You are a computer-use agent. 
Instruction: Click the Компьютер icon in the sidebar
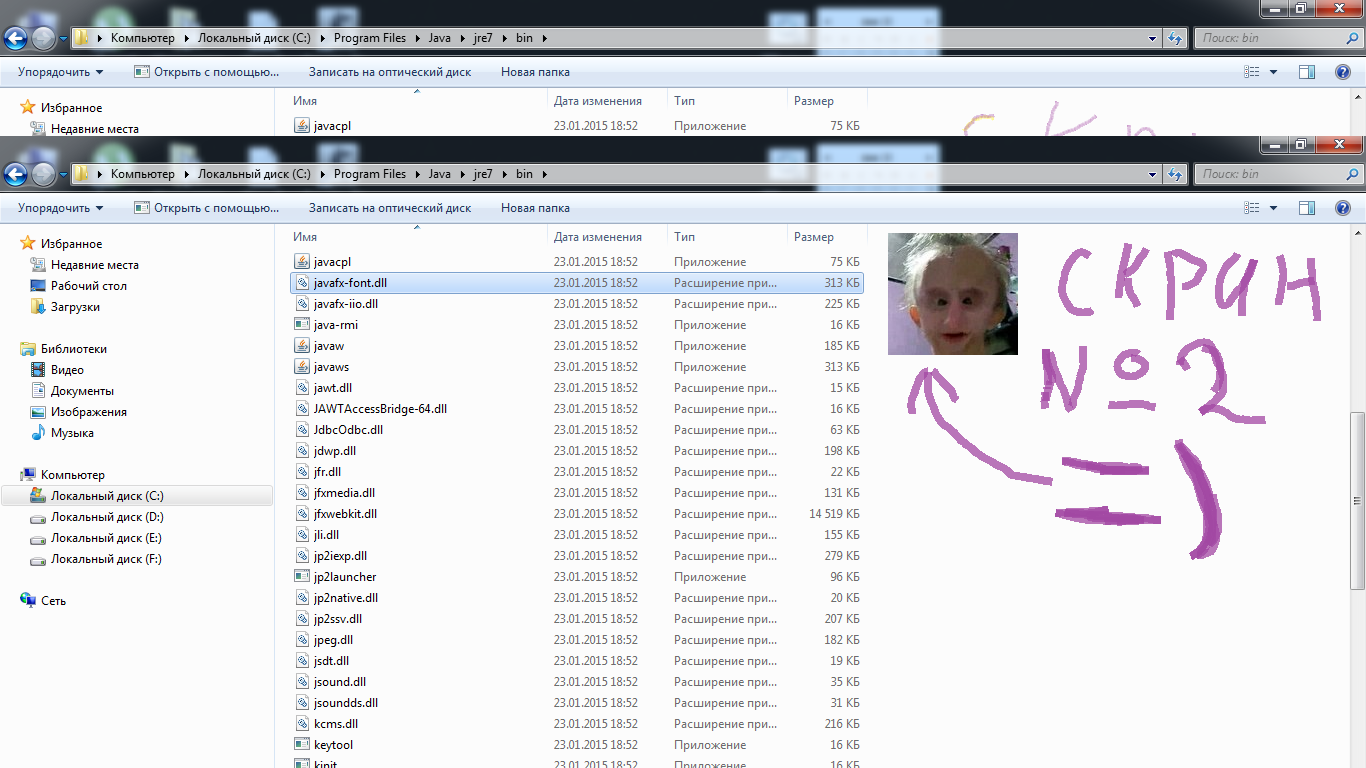click(x=28, y=475)
